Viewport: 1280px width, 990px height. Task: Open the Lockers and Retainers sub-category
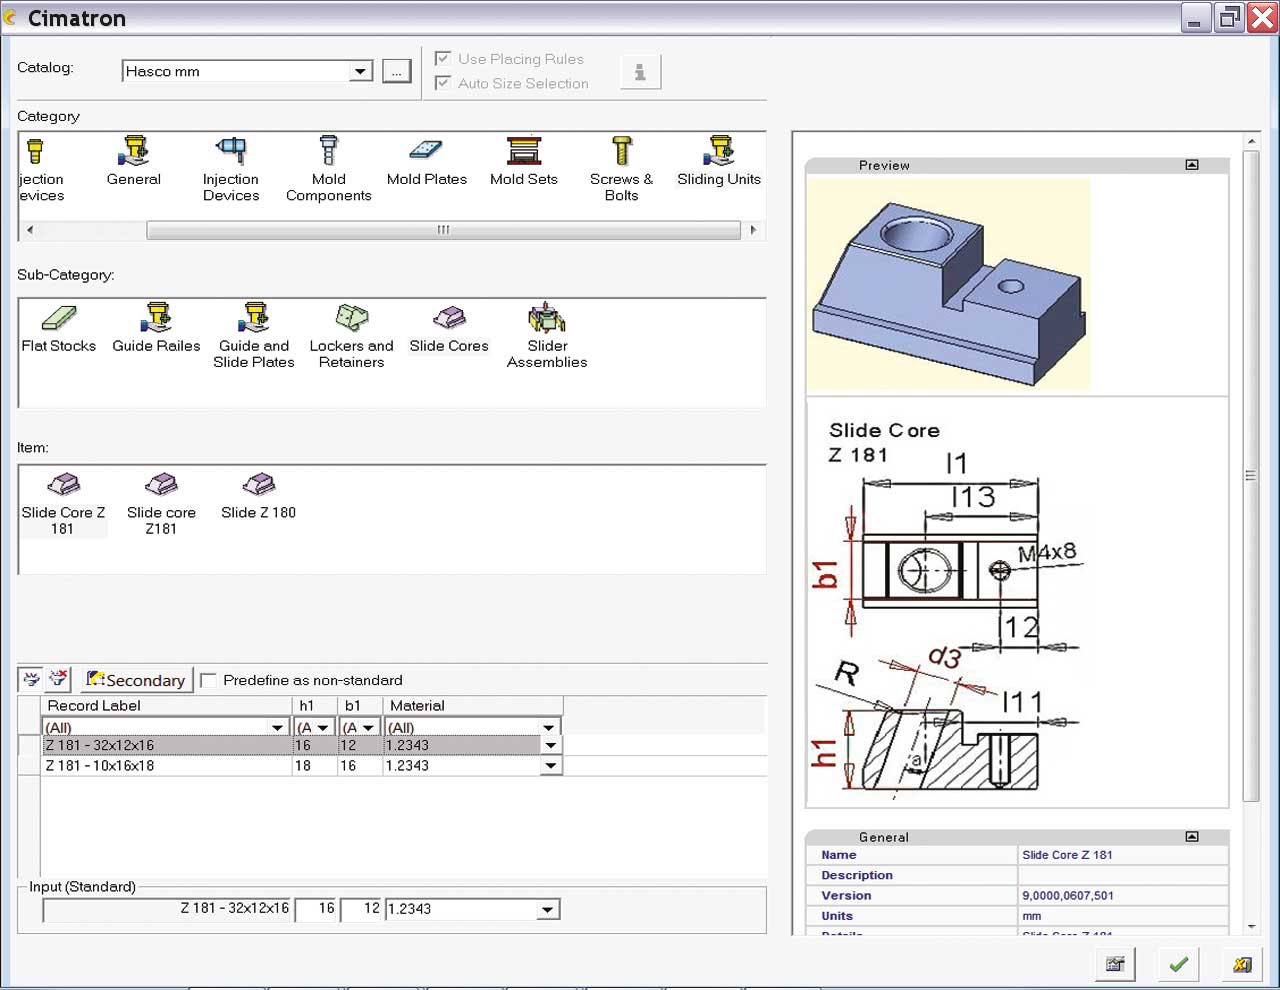click(351, 320)
